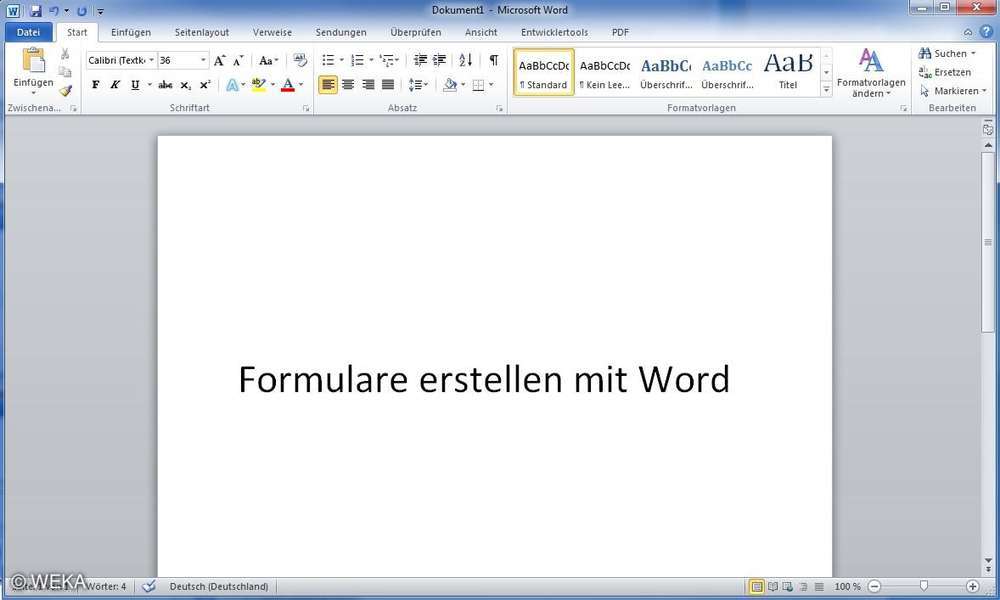
Task: Apply superscript formatting
Action: [x=204, y=84]
